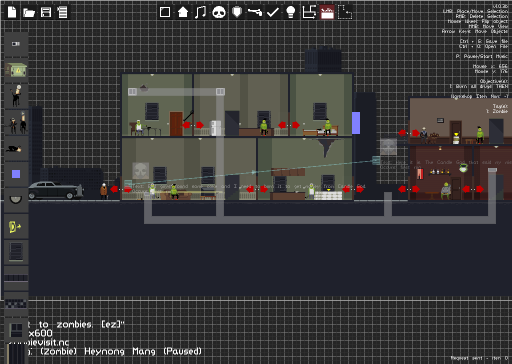Select the skull marker between buildings

[388, 146]
